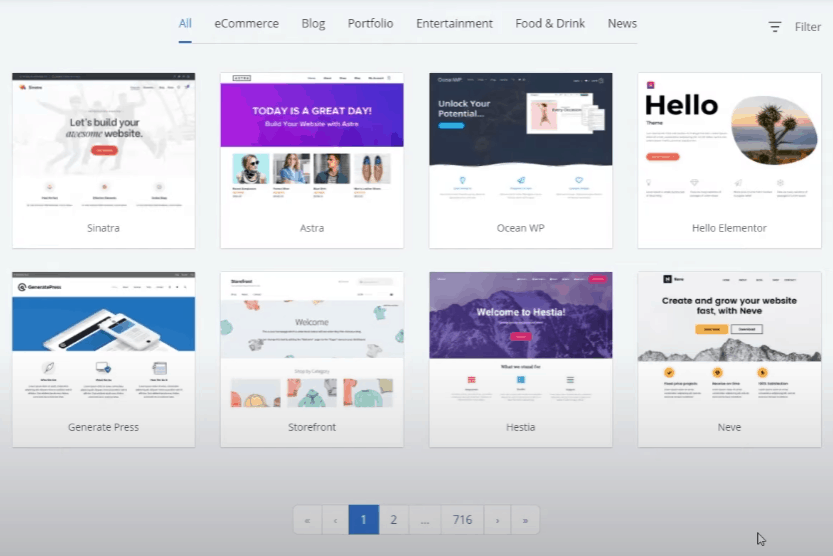The width and height of the screenshot is (833, 556).
Task: Pick the Generate Press theme preview
Action: pos(104,341)
